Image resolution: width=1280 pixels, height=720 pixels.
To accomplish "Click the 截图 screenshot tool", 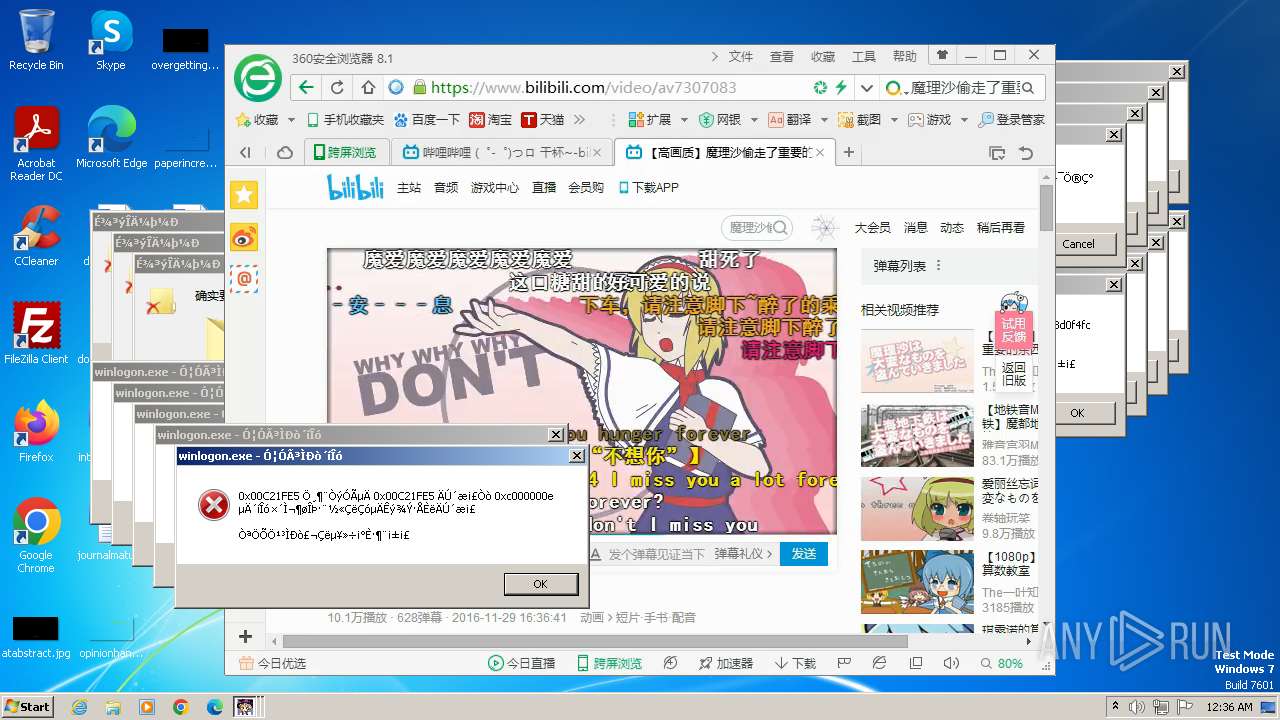I will [x=859, y=119].
